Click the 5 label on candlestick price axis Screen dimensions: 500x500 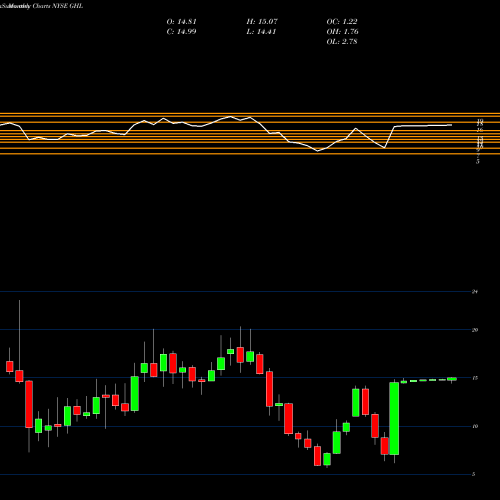pos(473,474)
